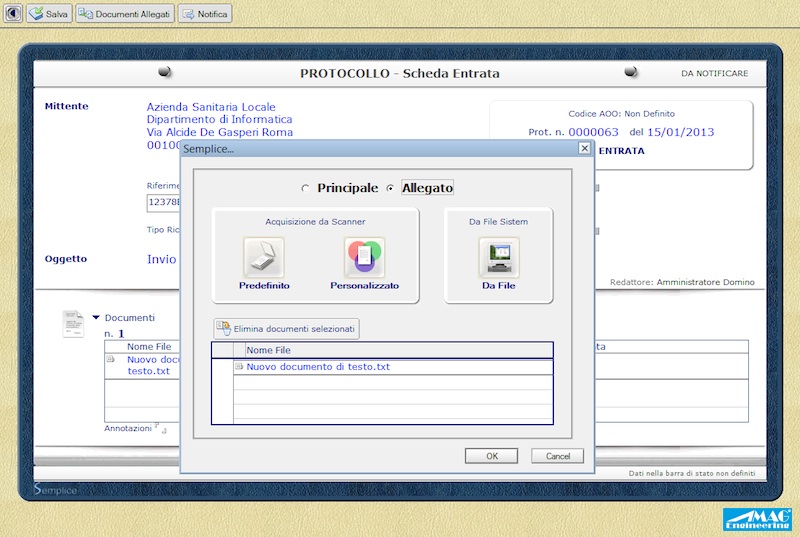
Task: Click the document icon beside Documenti
Action: pos(73,323)
